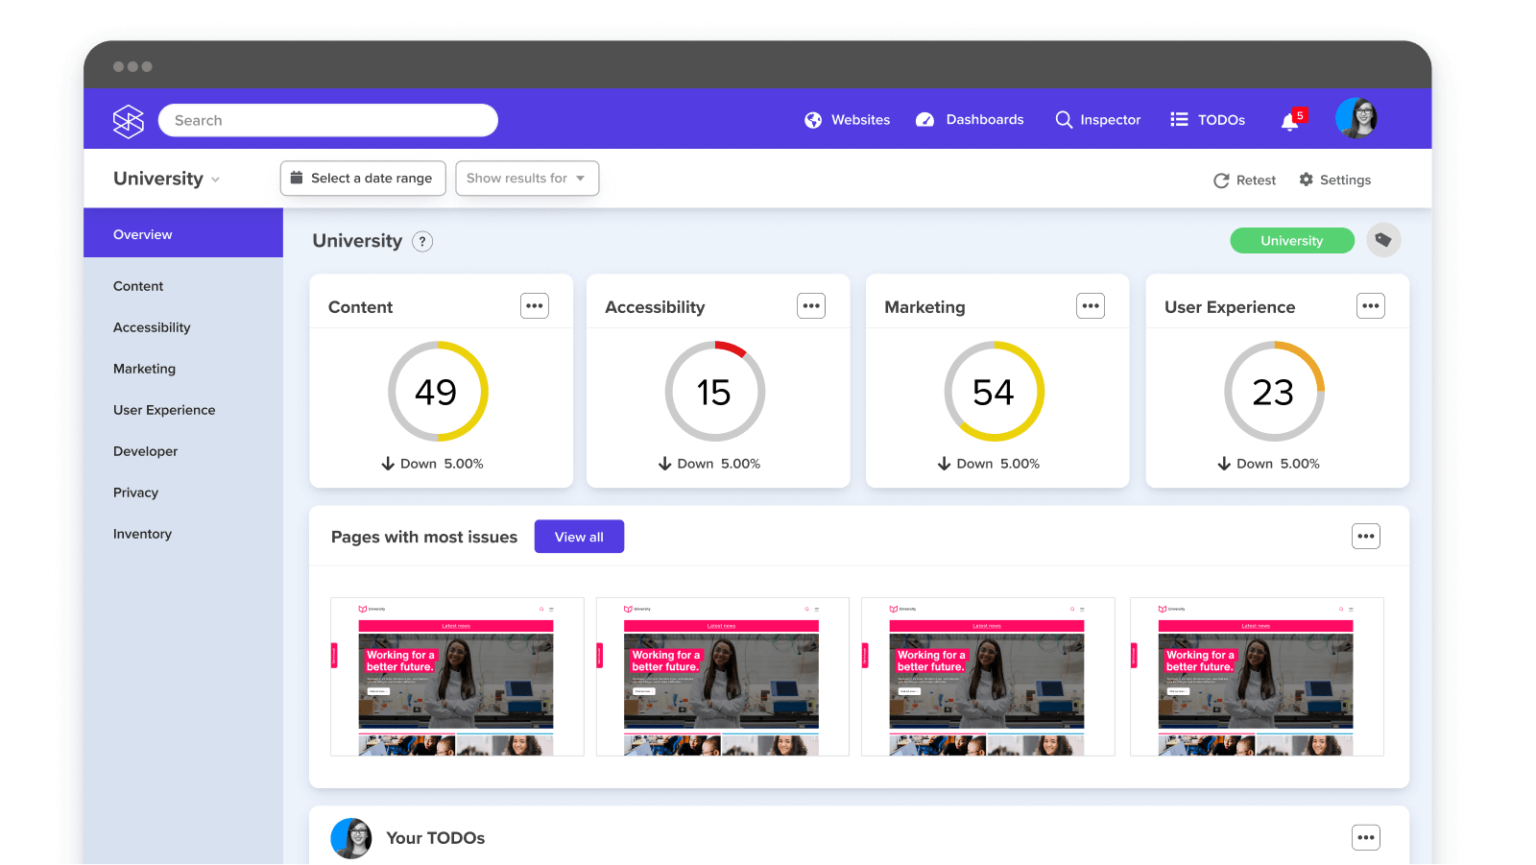Screen dimensions: 1536x865
Task: Click the Marketing score gauge showing 54
Action: (994, 392)
